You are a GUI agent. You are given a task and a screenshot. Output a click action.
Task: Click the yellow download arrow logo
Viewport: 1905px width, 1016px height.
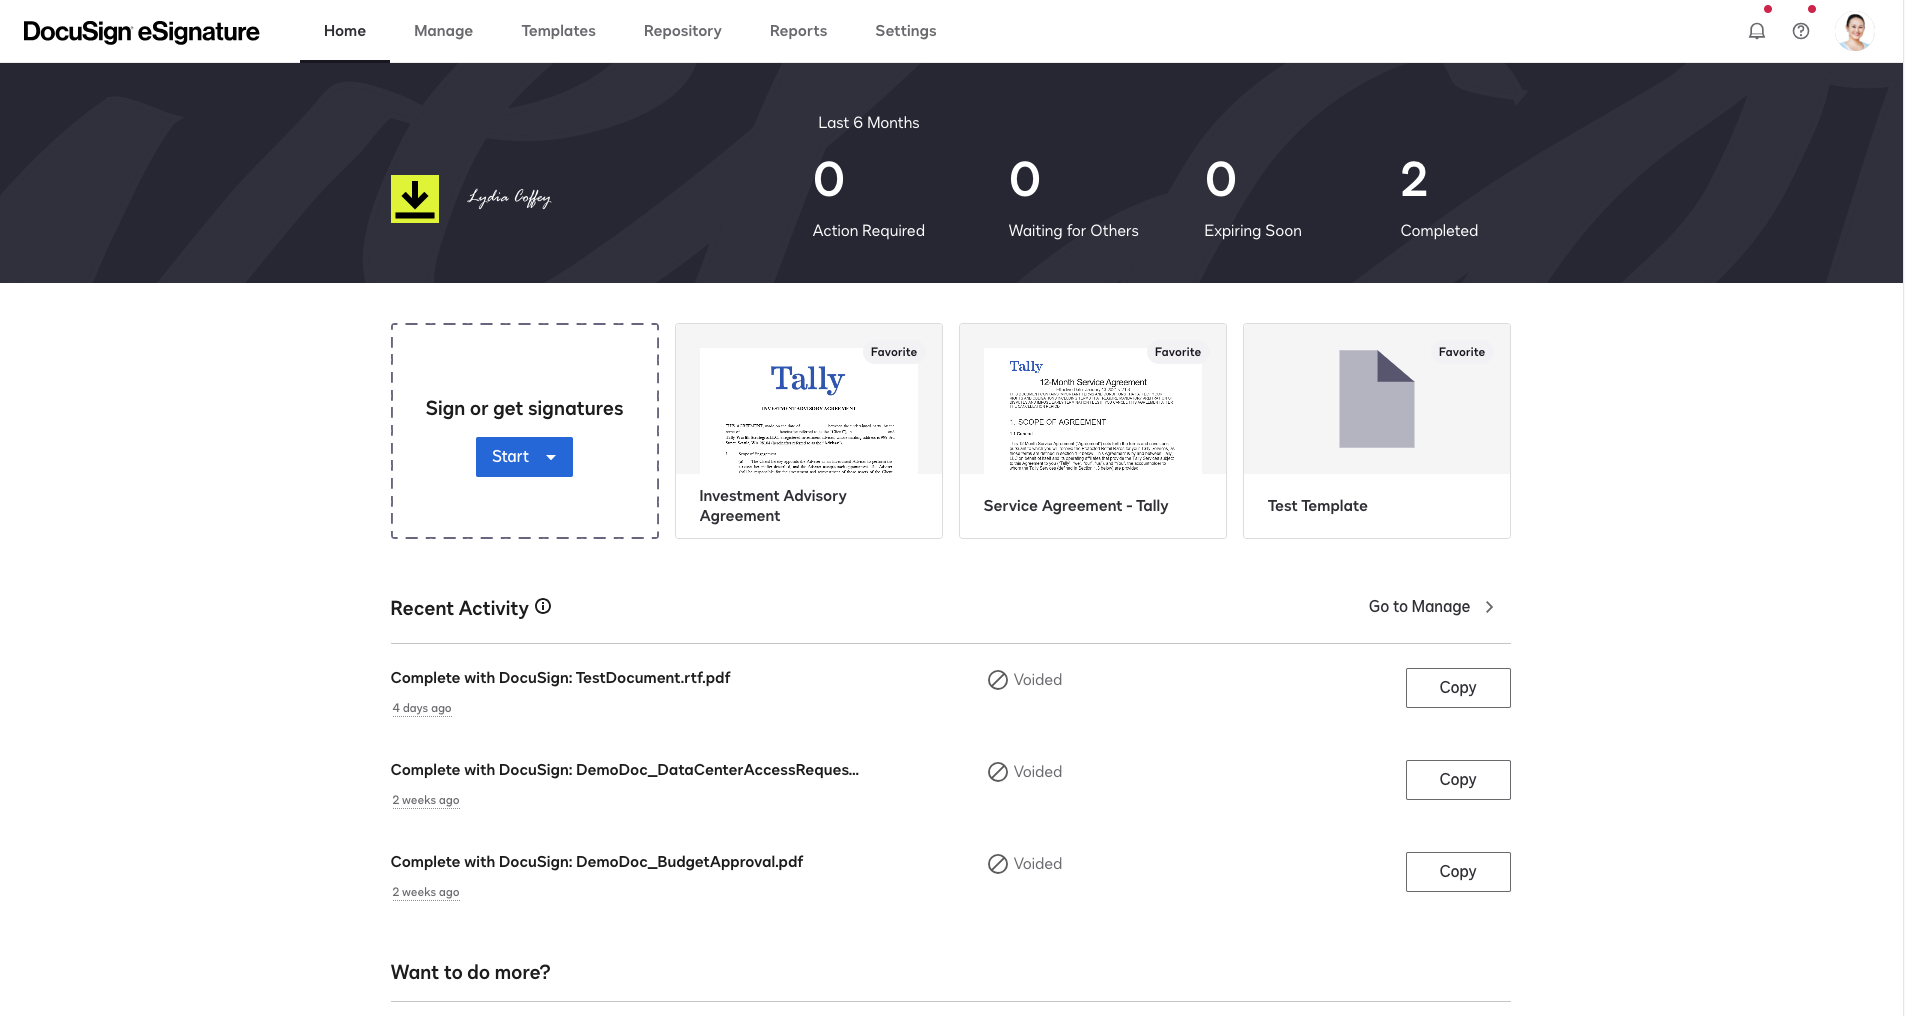pyautogui.click(x=414, y=199)
